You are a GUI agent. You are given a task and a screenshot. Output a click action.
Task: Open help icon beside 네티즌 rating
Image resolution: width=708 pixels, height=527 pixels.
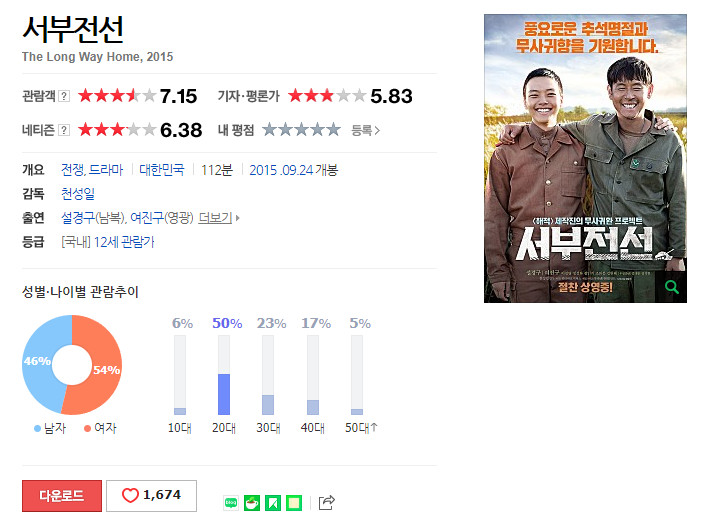click(x=65, y=130)
